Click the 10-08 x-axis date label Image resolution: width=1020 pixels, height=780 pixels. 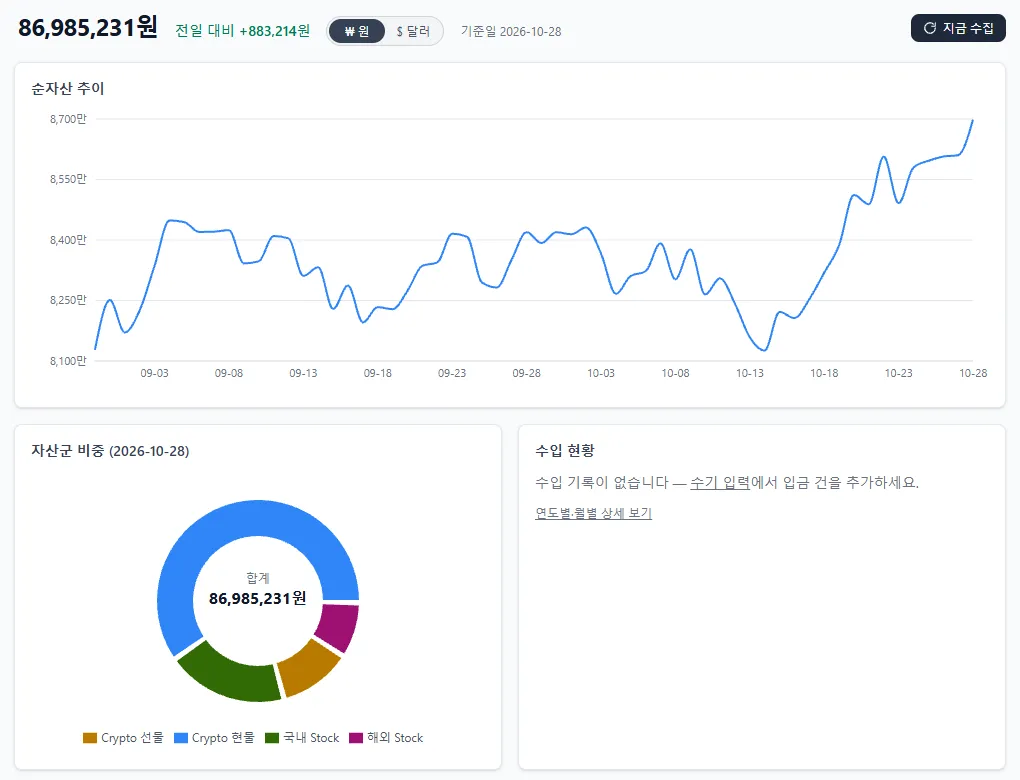[x=675, y=373]
